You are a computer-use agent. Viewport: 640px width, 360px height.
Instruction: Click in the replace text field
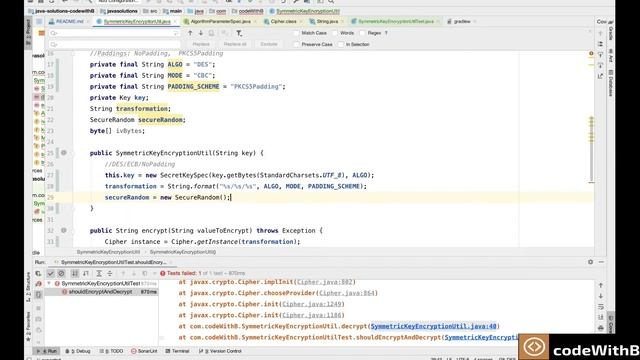[114, 44]
